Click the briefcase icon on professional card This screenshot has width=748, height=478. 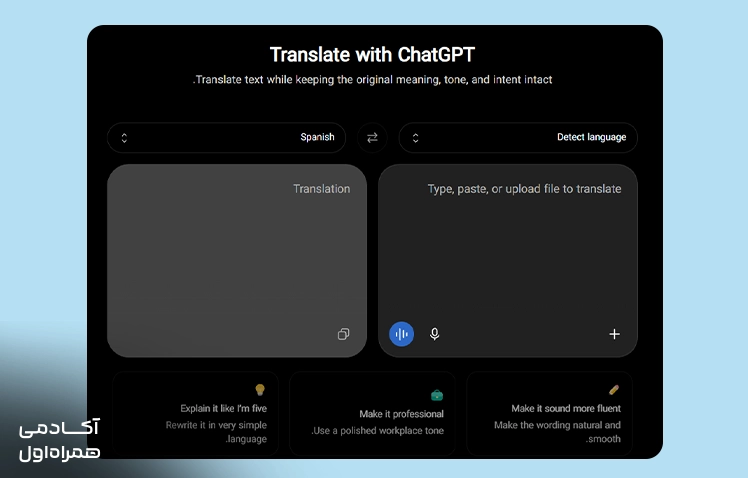pos(437,395)
